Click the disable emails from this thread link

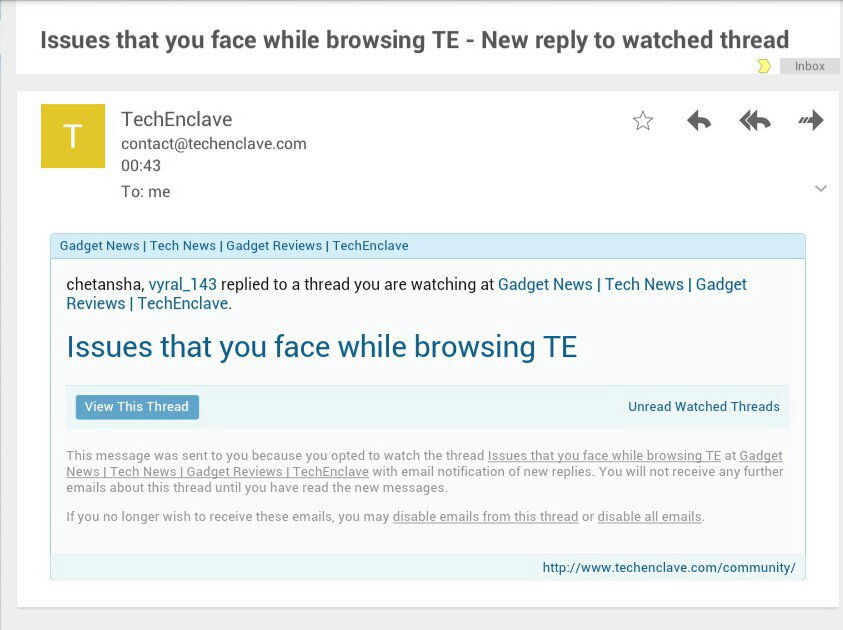coord(485,517)
